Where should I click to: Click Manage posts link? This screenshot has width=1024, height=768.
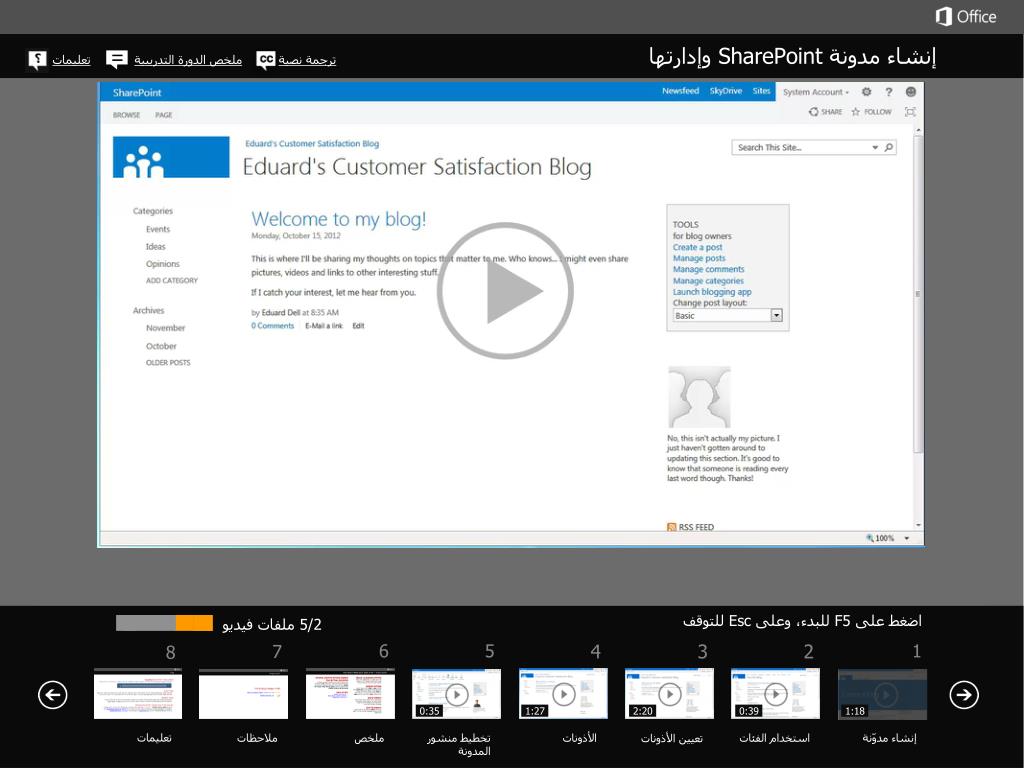point(699,259)
